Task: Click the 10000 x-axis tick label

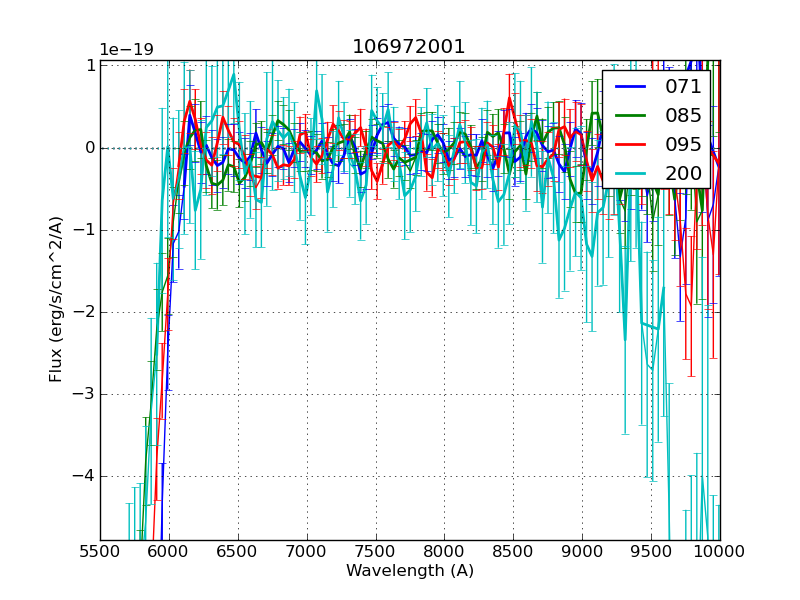Action: pyautogui.click(x=719, y=551)
